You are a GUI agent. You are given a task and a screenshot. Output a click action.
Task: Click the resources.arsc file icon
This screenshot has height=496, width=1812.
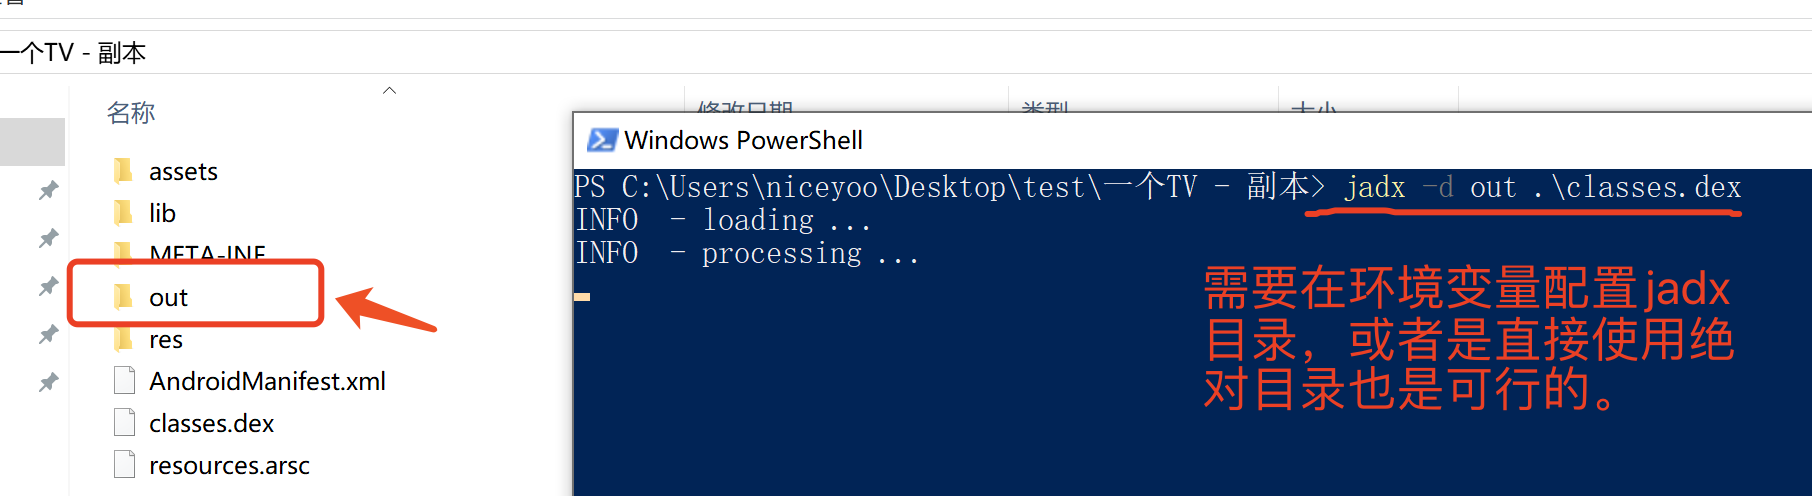click(x=125, y=465)
